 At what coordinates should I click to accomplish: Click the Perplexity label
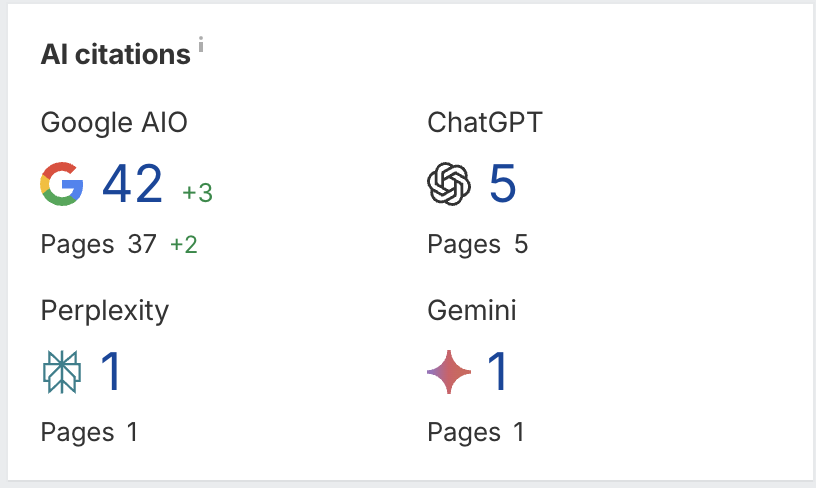(x=105, y=311)
